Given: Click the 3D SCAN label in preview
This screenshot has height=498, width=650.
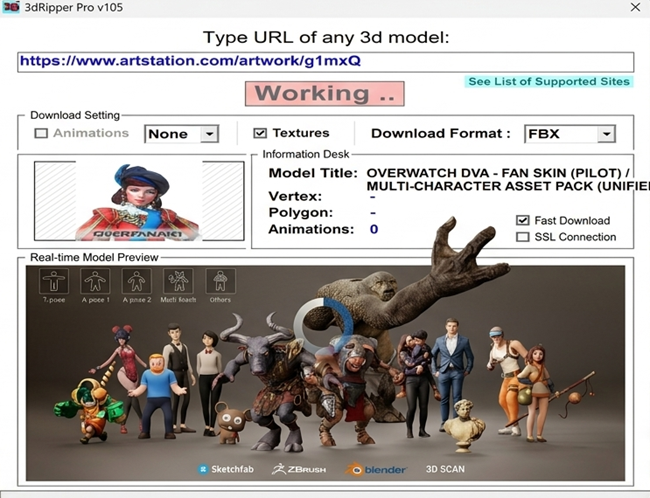Looking at the screenshot, I should click(445, 468).
